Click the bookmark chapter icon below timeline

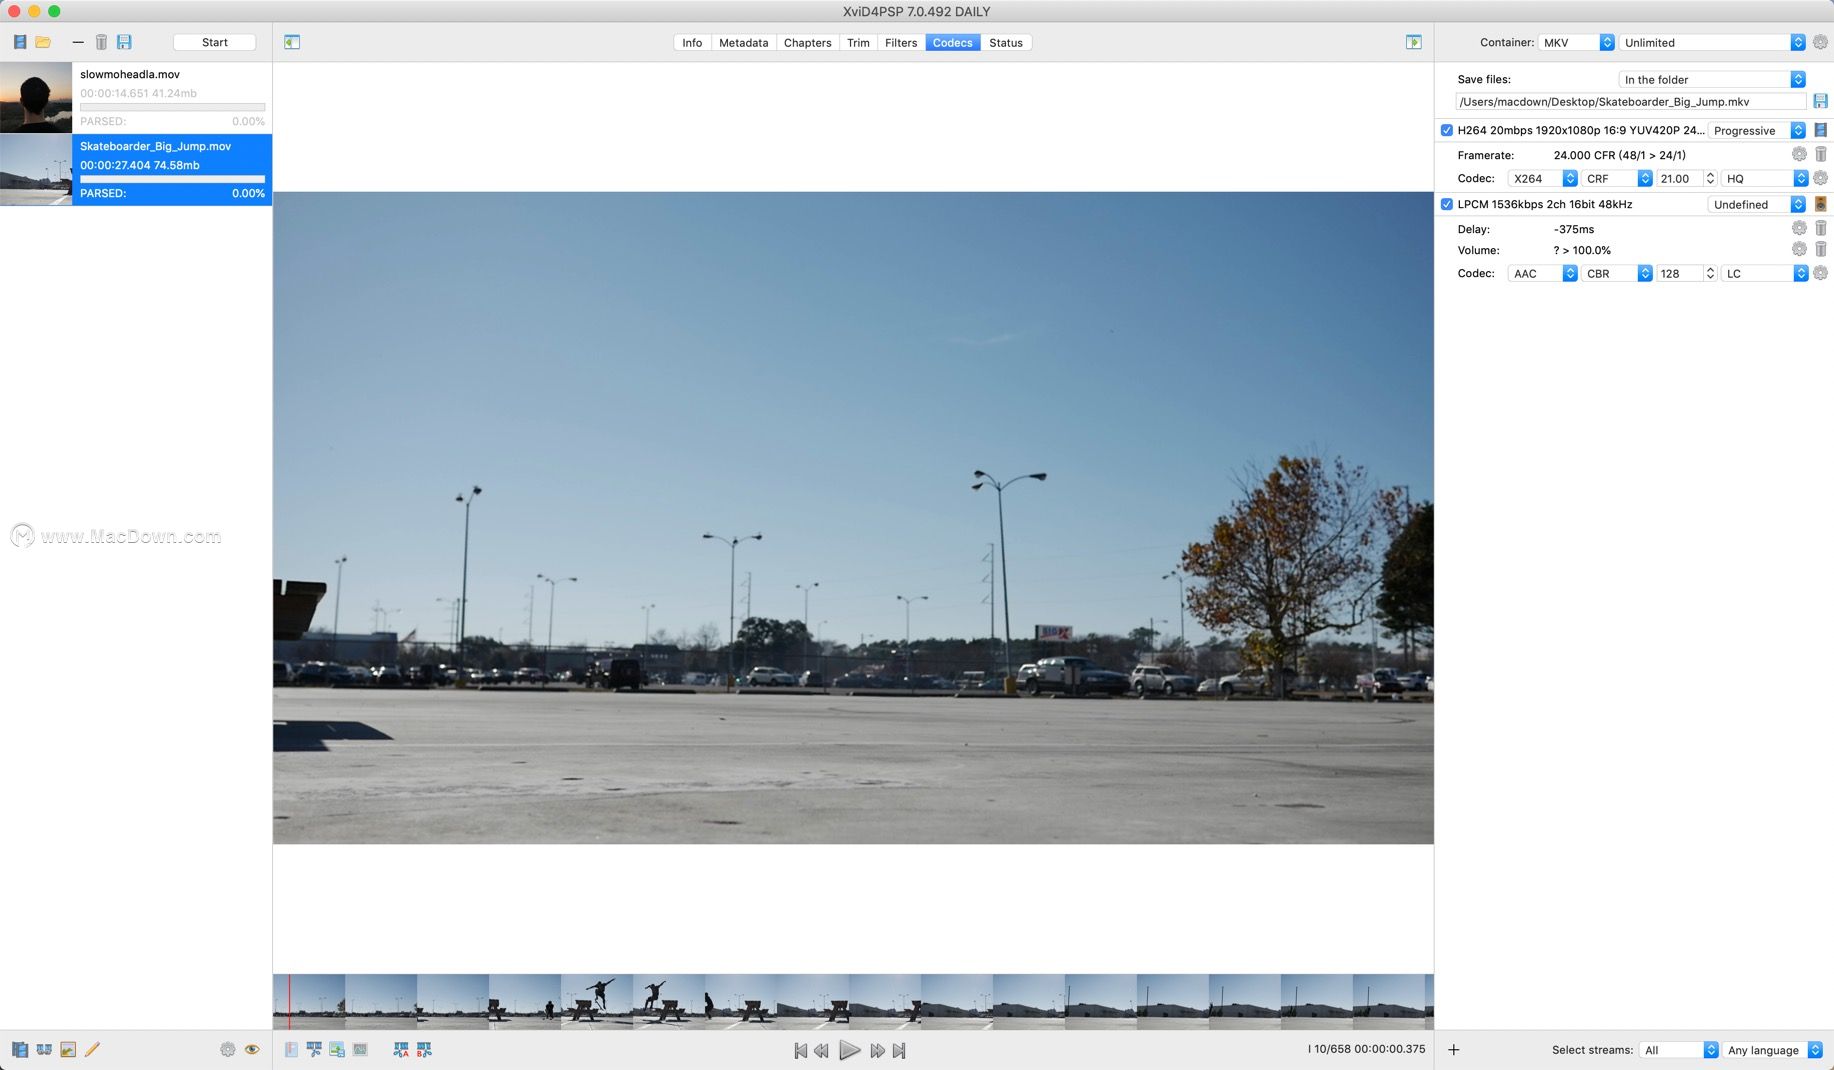click(291, 1050)
